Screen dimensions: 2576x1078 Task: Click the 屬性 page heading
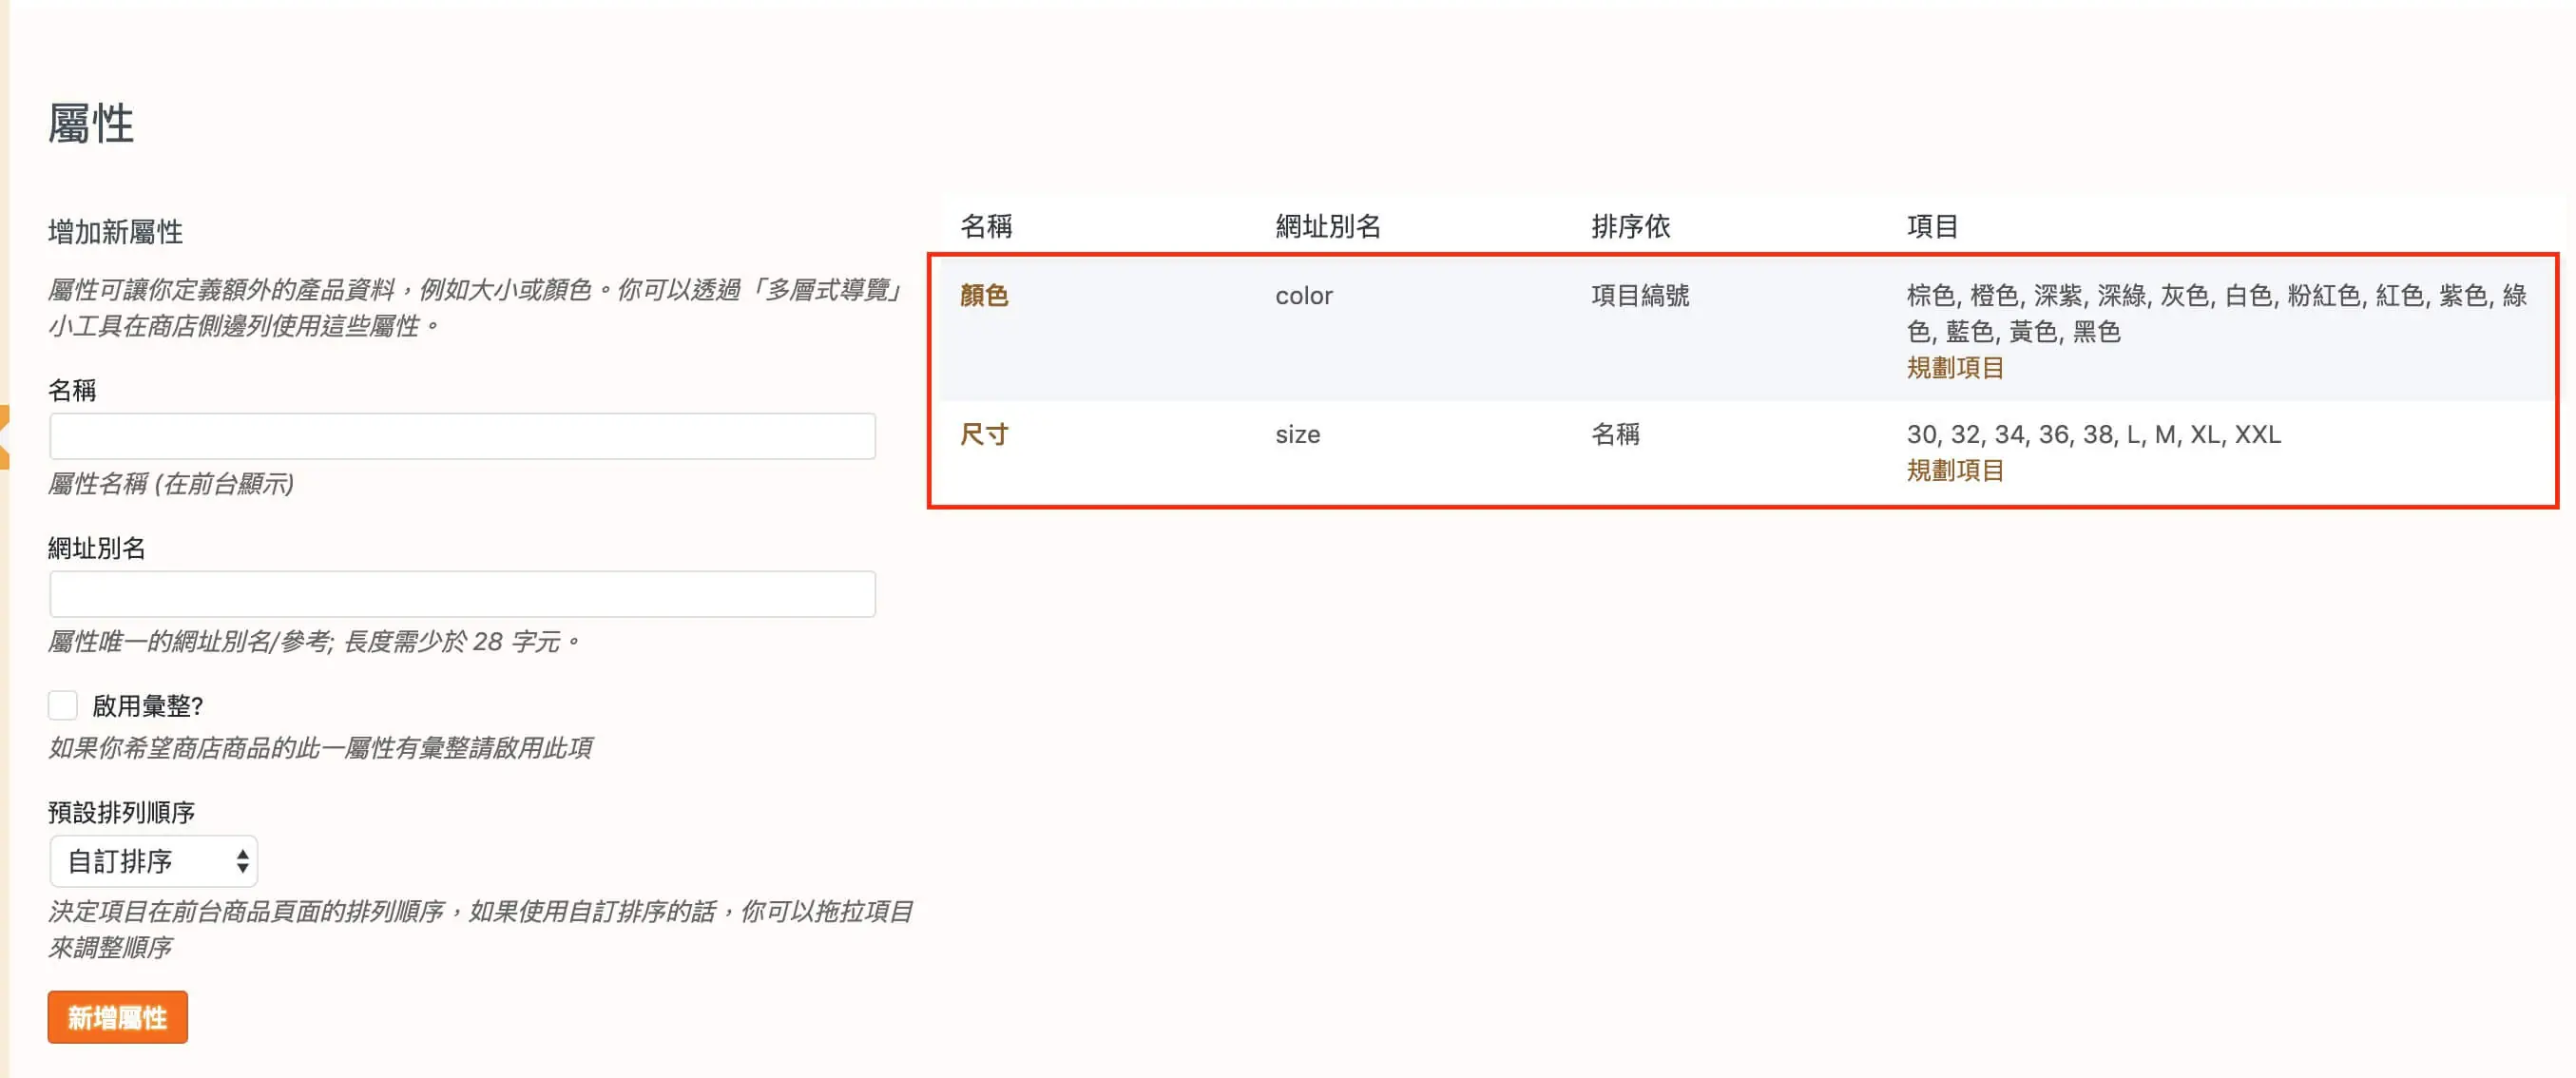pyautogui.click(x=91, y=124)
